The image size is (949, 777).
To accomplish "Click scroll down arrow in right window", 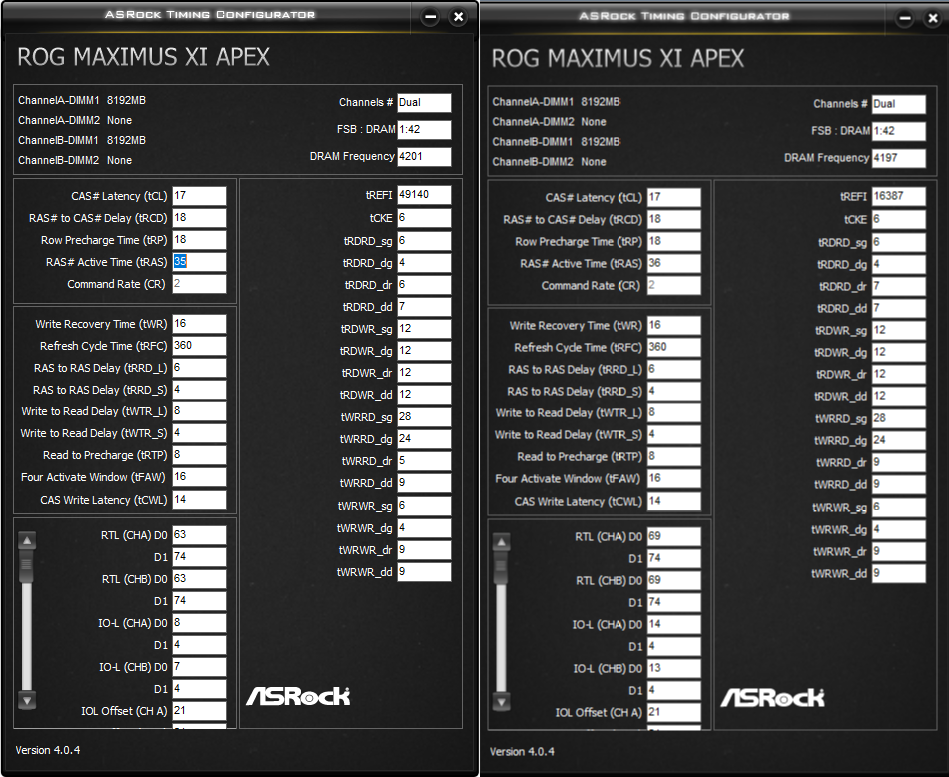I will pyautogui.click(x=501, y=702).
